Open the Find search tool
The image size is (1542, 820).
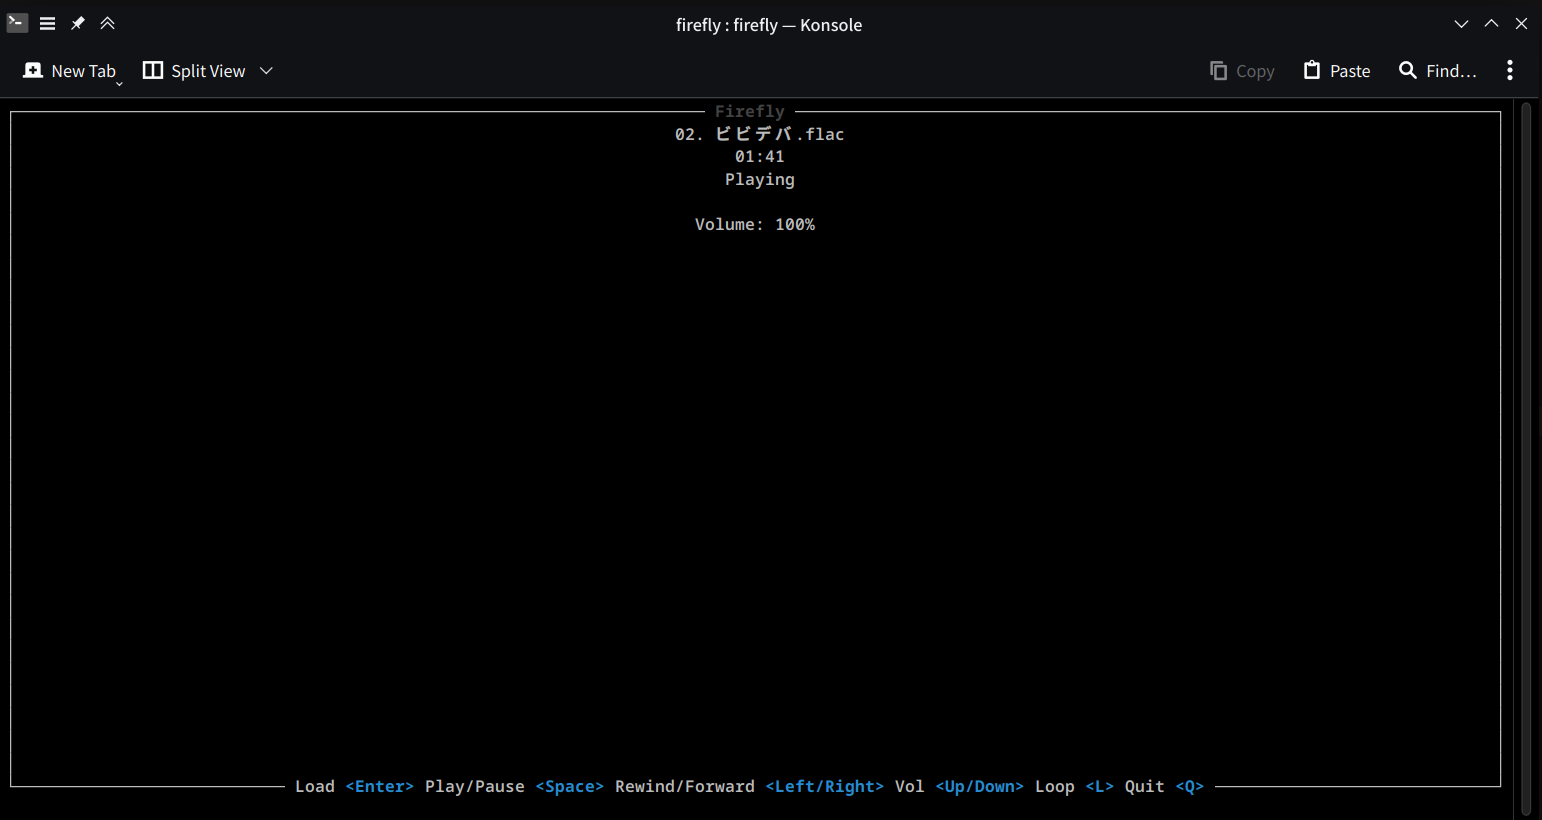pyautogui.click(x=1437, y=71)
